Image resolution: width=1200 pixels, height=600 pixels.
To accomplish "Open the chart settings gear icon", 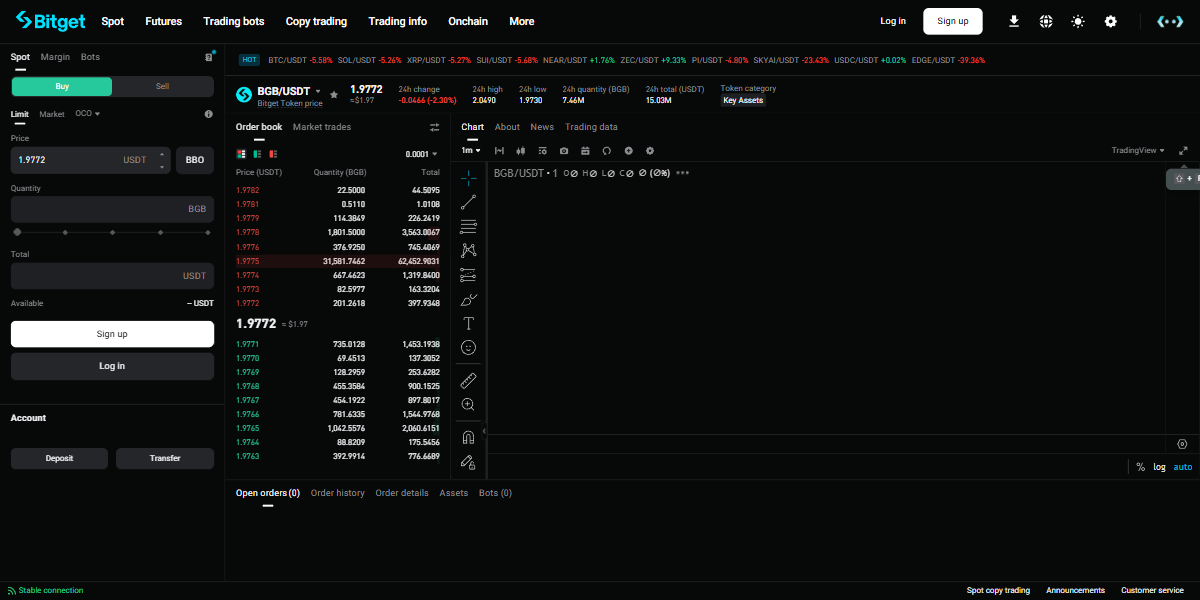I will coord(650,151).
